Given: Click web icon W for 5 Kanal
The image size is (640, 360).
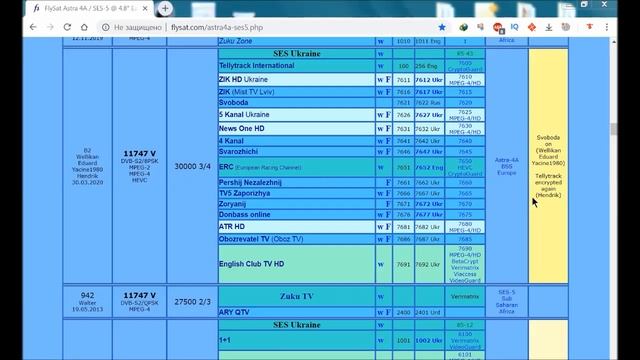Looking at the screenshot, I should [380, 115].
